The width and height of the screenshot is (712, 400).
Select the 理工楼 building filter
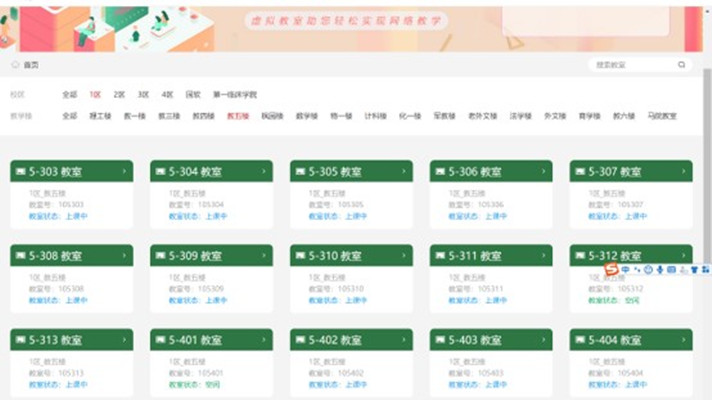[100, 116]
